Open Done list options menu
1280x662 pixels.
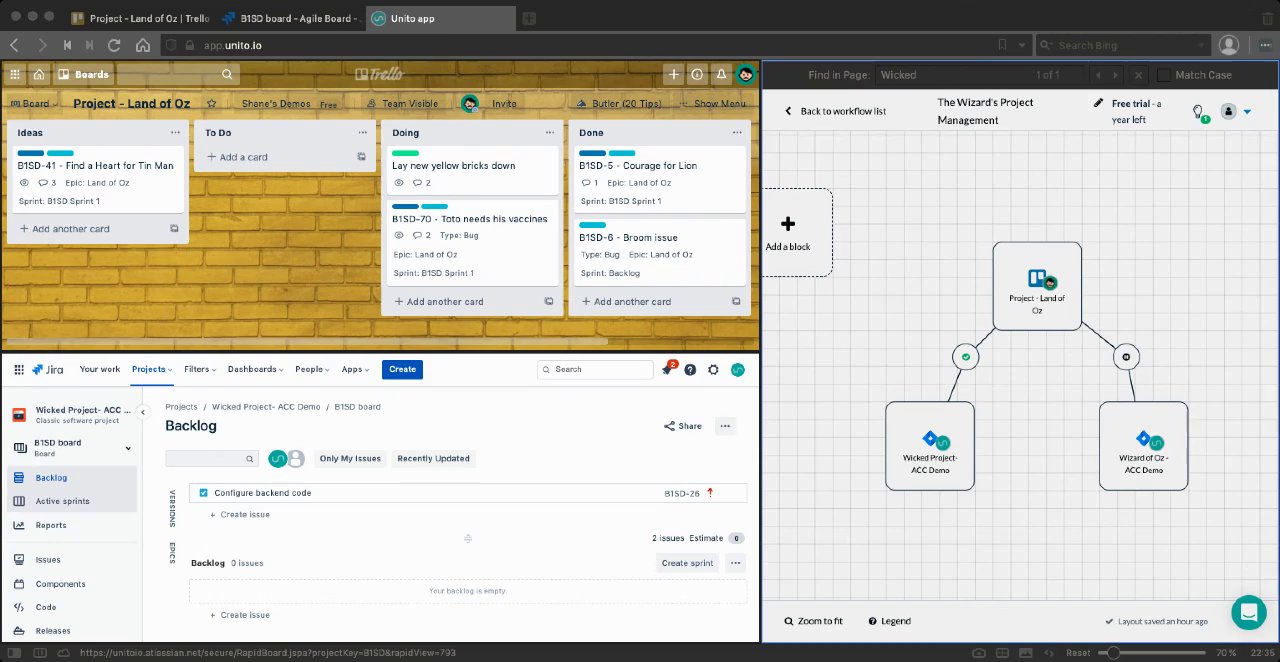point(736,132)
